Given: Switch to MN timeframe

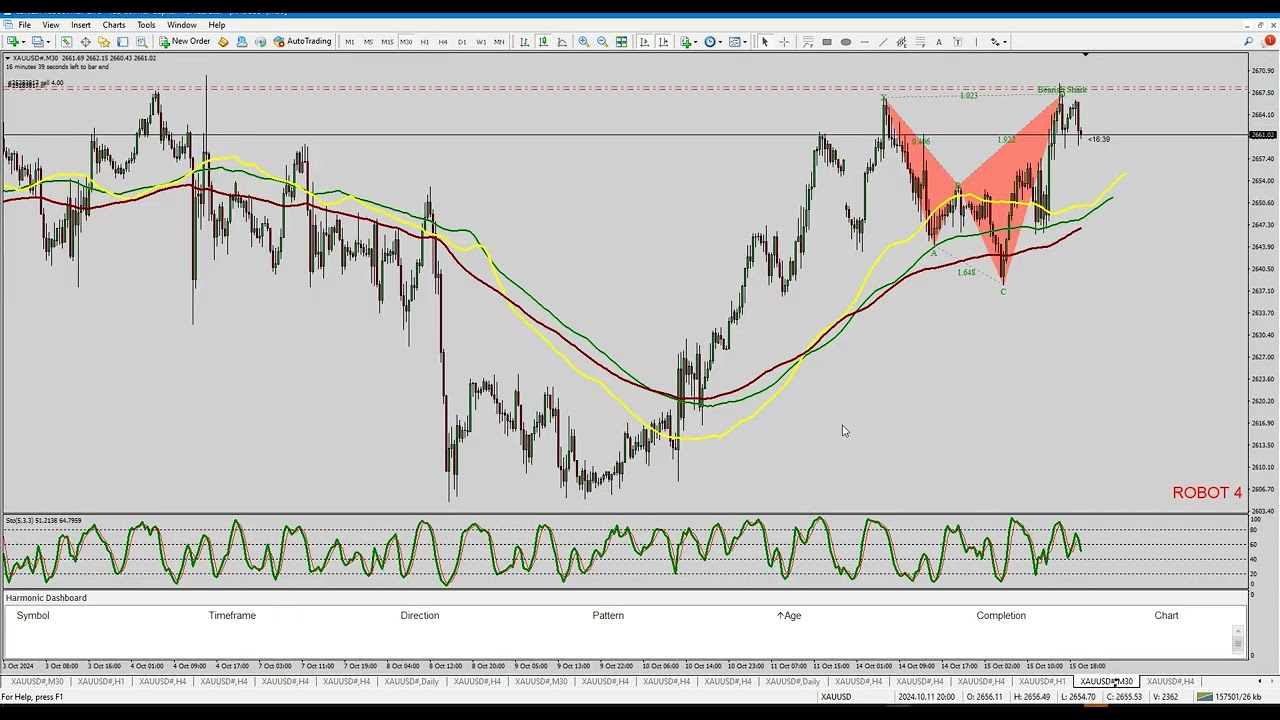Looking at the screenshot, I should pyautogui.click(x=499, y=42).
